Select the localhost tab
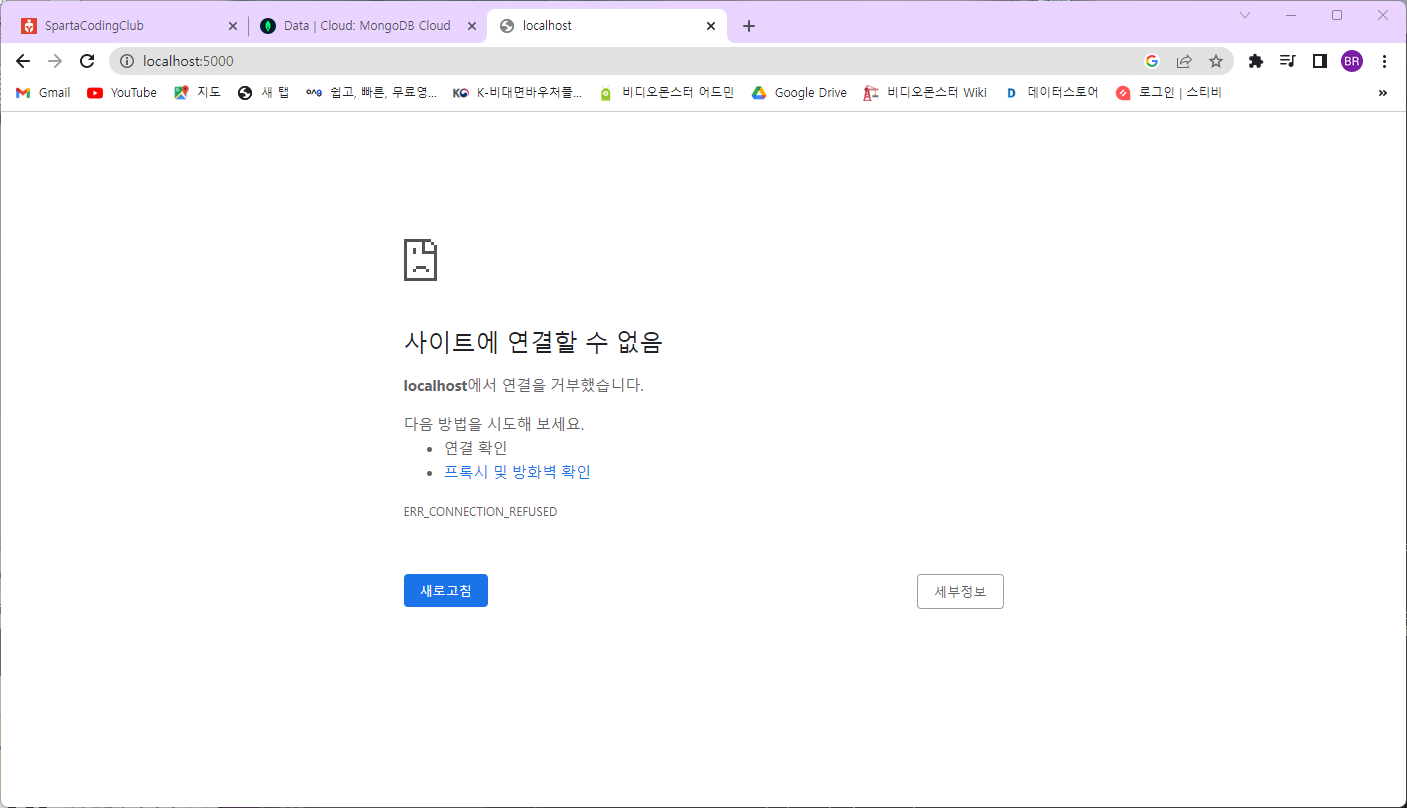The width and height of the screenshot is (1407, 808). (x=607, y=26)
